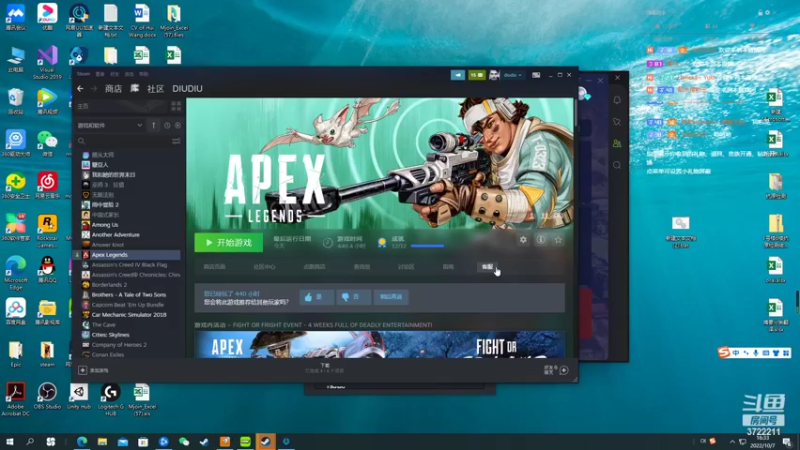This screenshot has width=800, height=450.
Task: Open Microsoft Edge from the taskbar
Action: [x=82, y=441]
